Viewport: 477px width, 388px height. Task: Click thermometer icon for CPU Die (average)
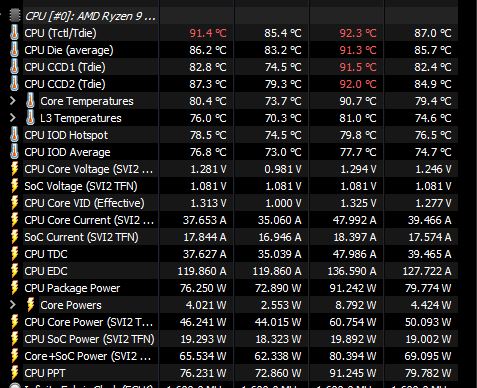point(14,50)
